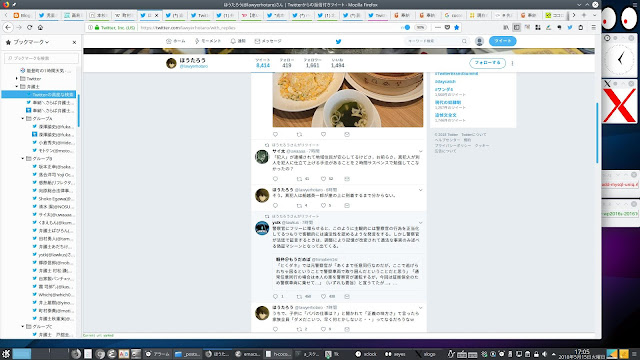Click the volume speaker icon in system tray
This screenshot has width=640, height=360.
coord(544,354)
